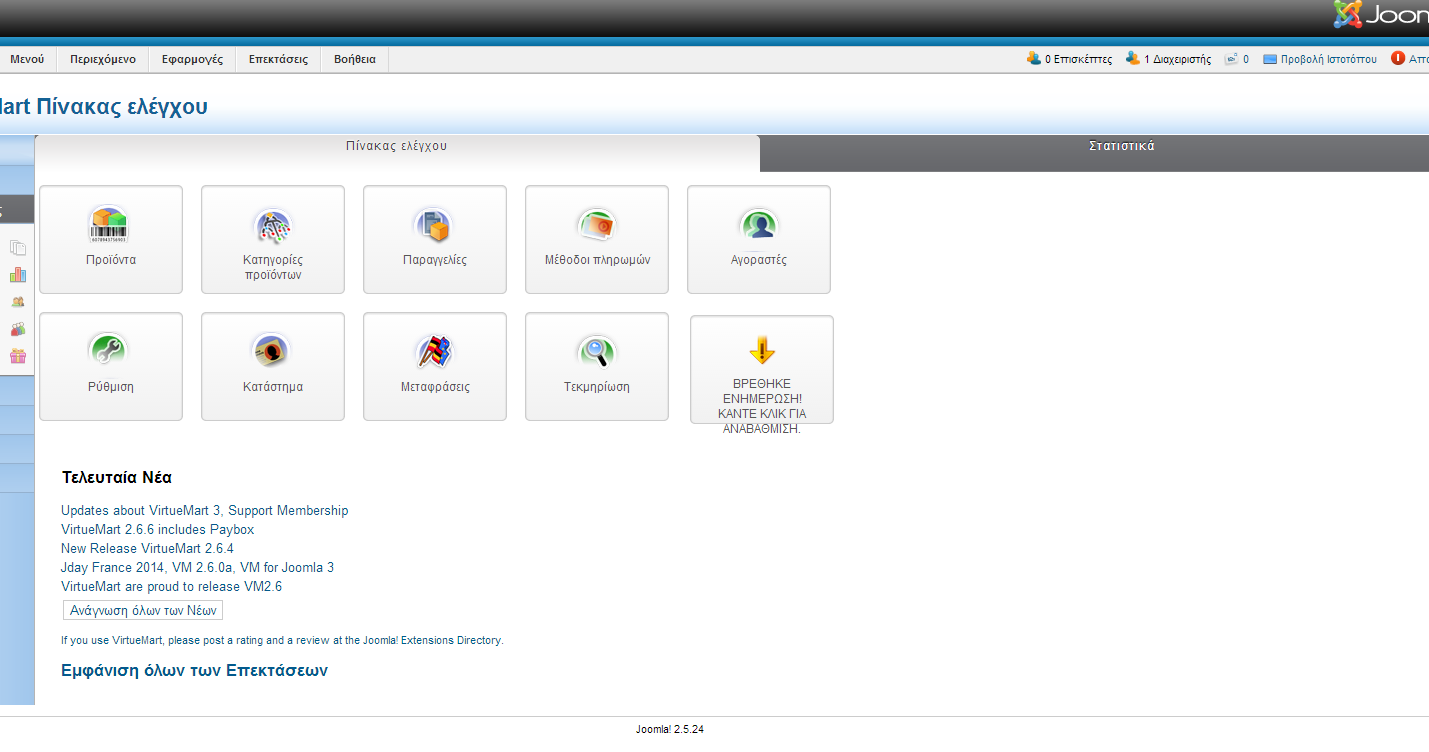Open the Βοήθεια menu
The image size is (1429, 752).
[355, 59]
